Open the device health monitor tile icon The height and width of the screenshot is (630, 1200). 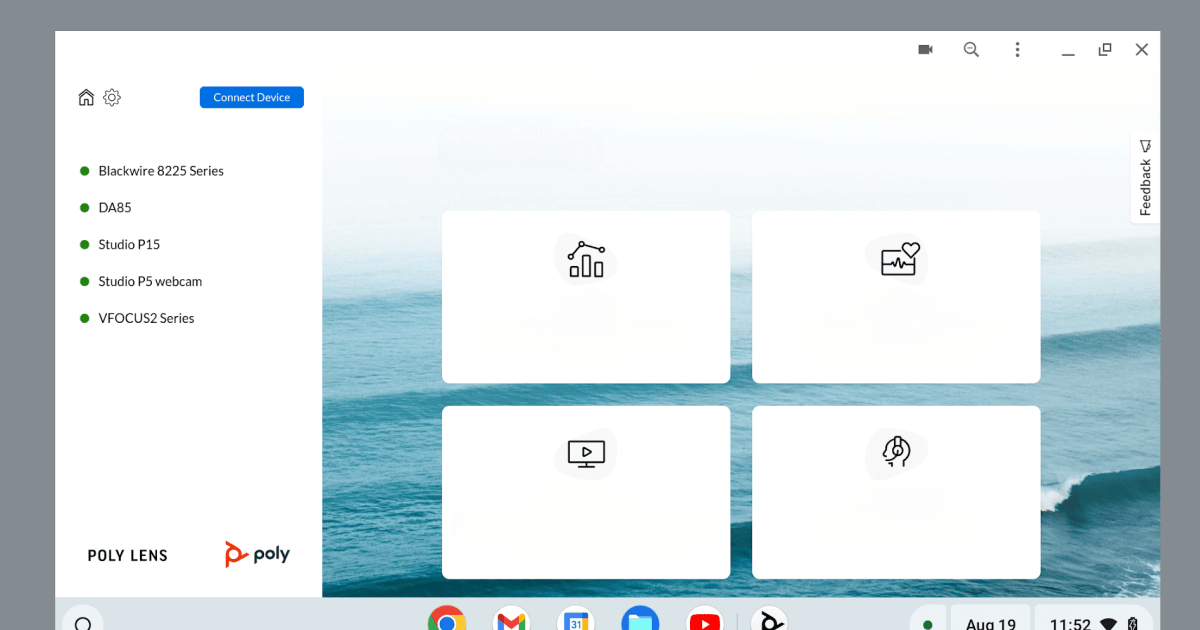point(896,259)
